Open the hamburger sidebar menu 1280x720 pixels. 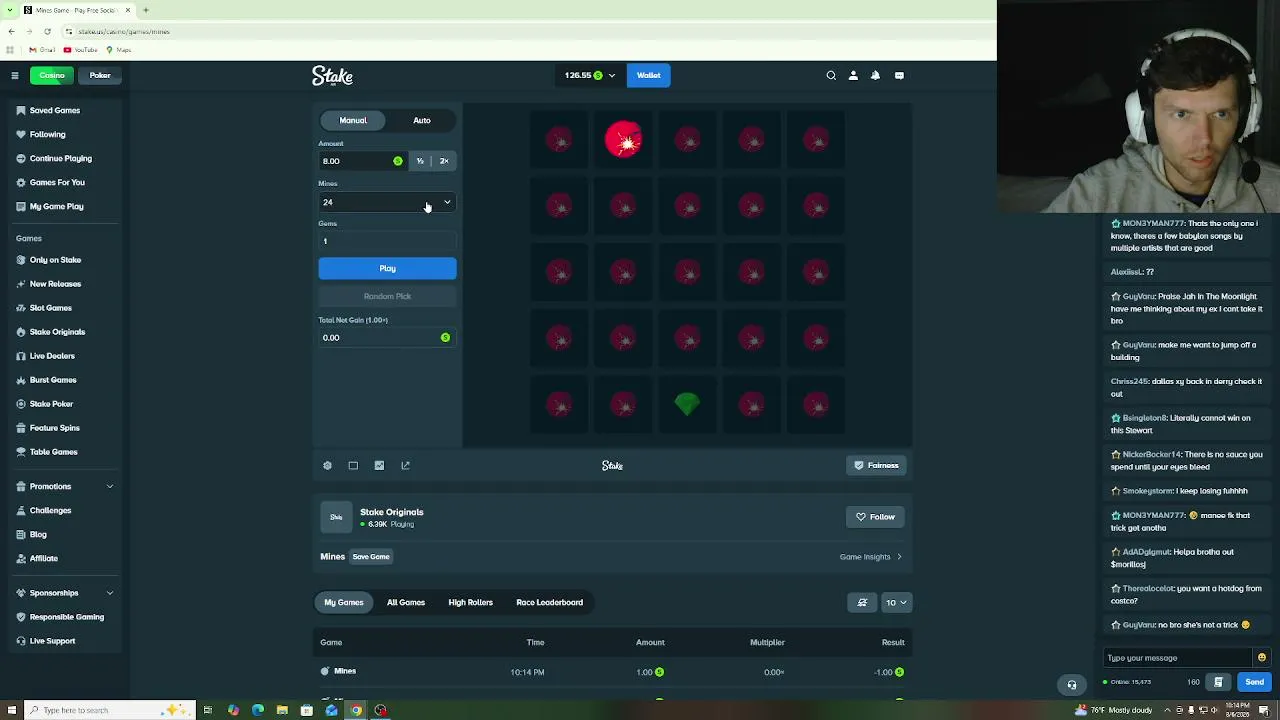15,75
